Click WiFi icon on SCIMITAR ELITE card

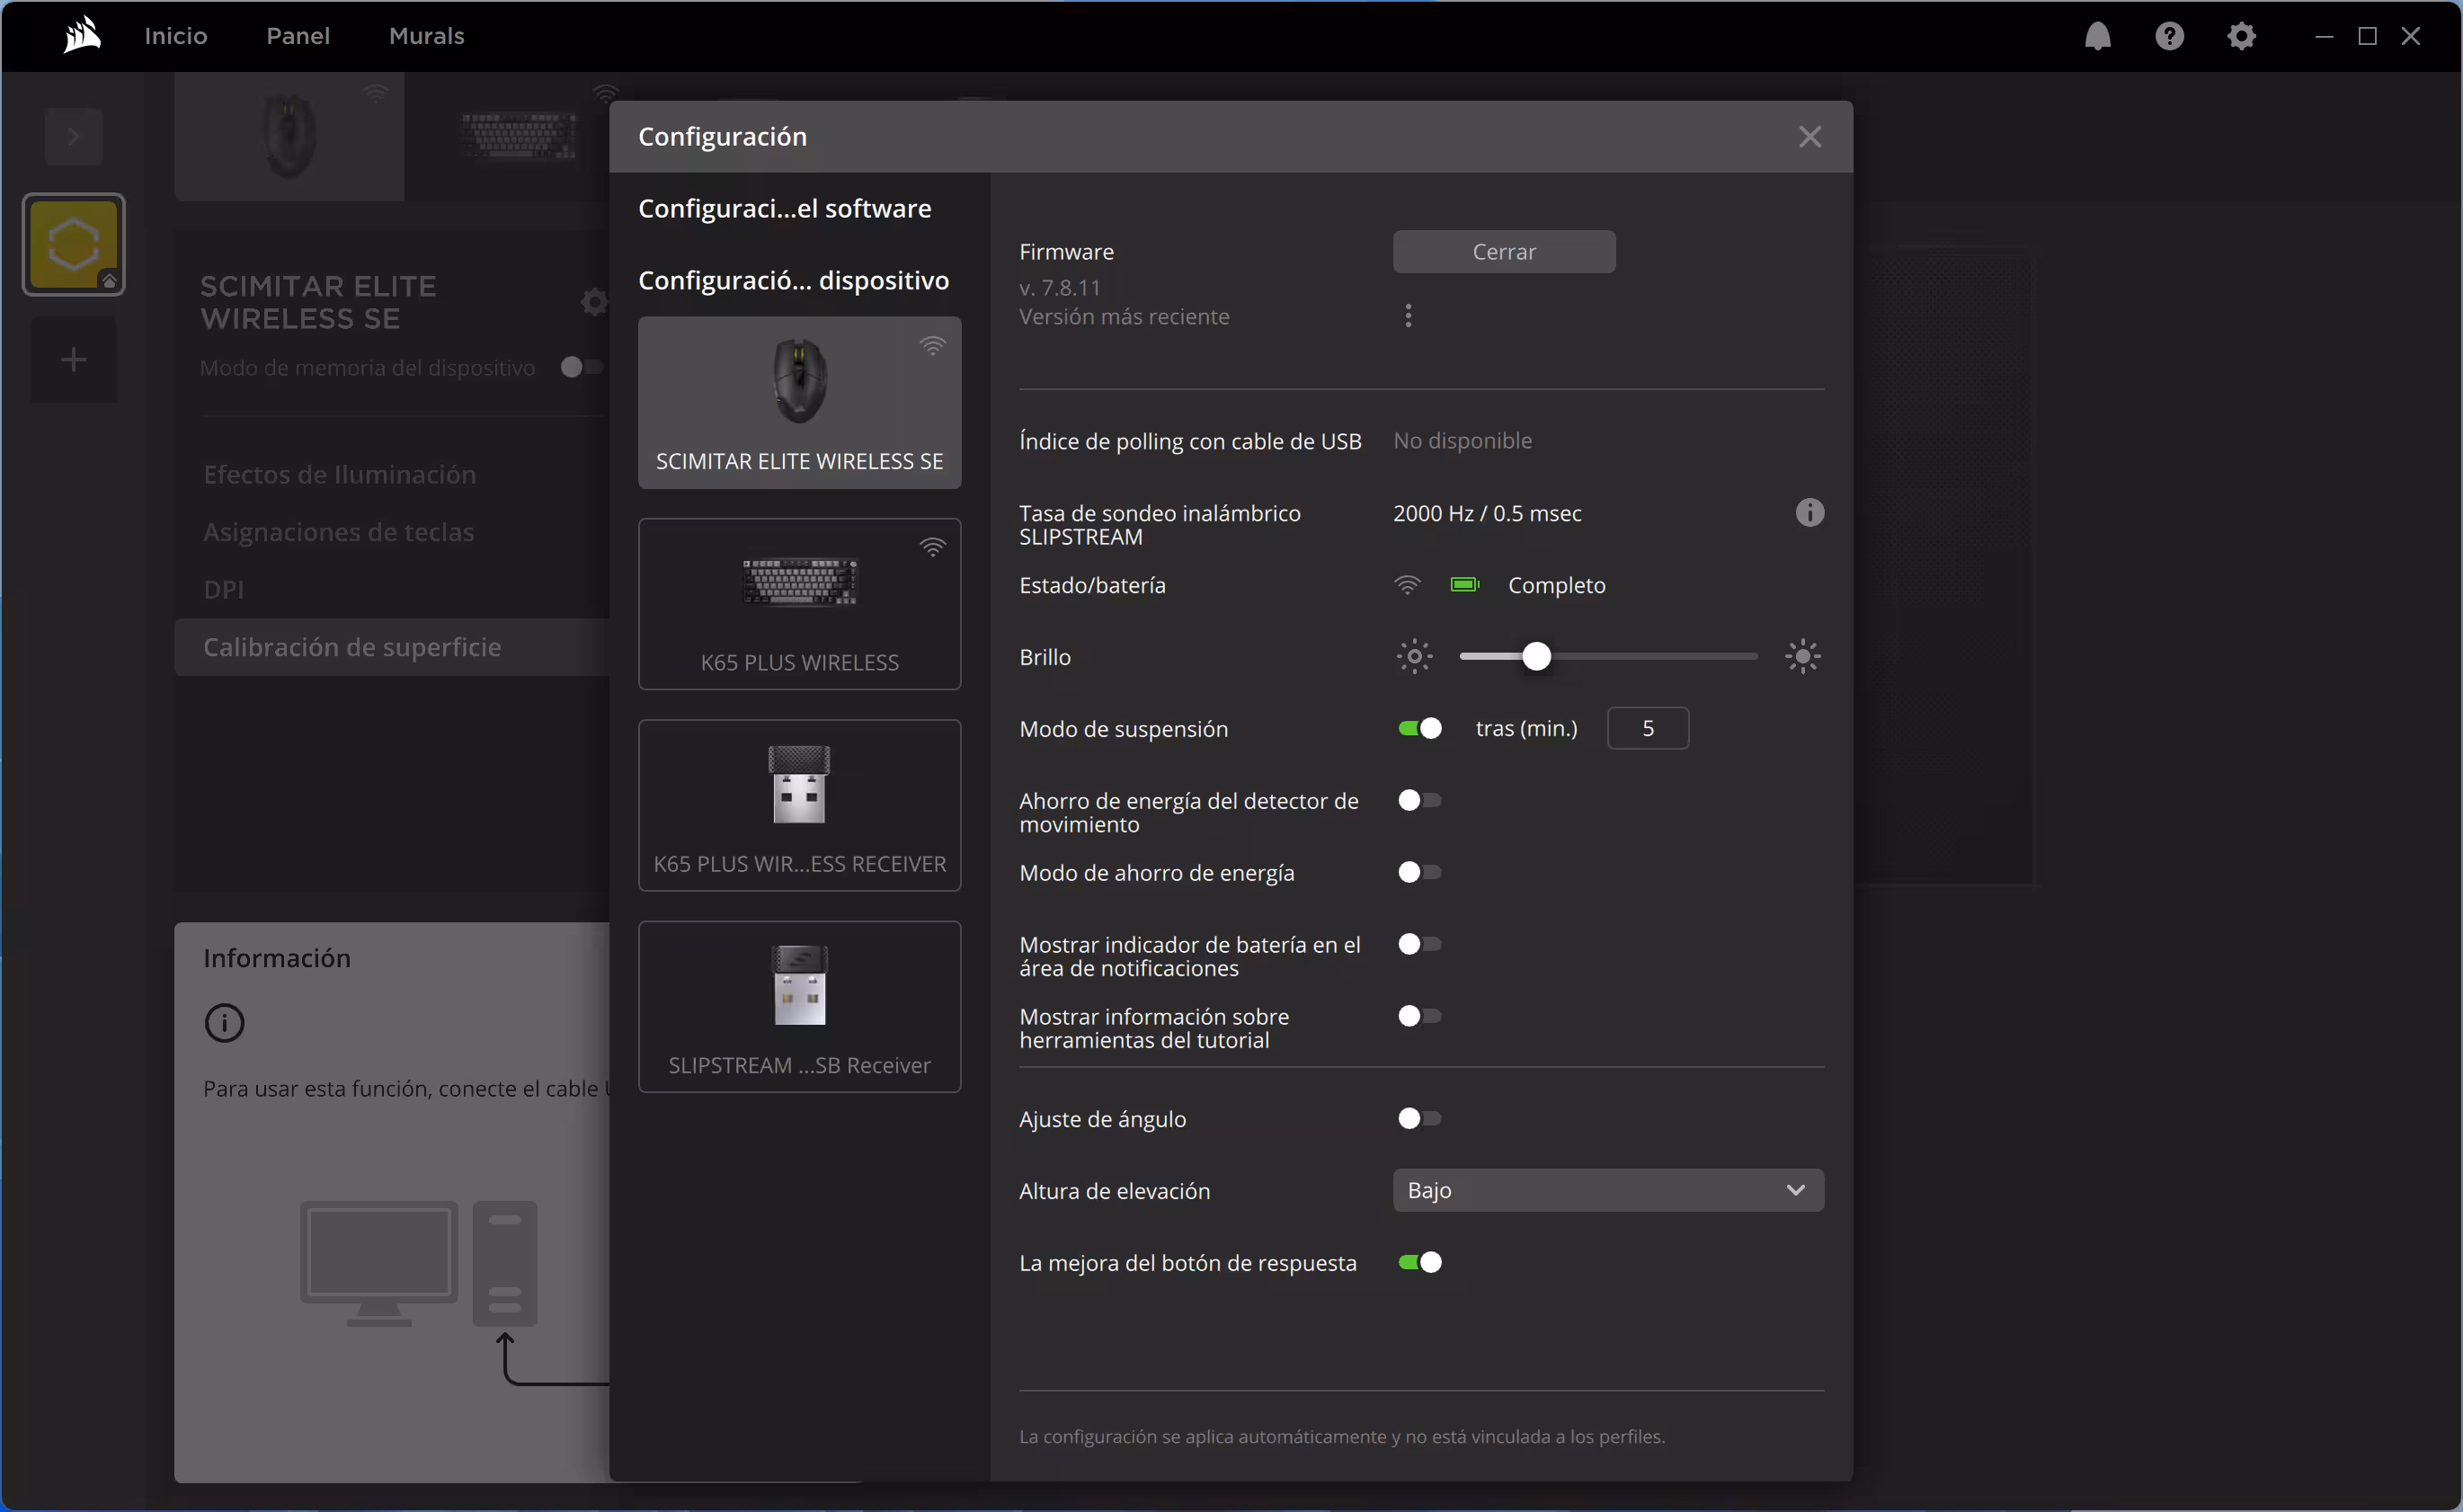click(932, 347)
